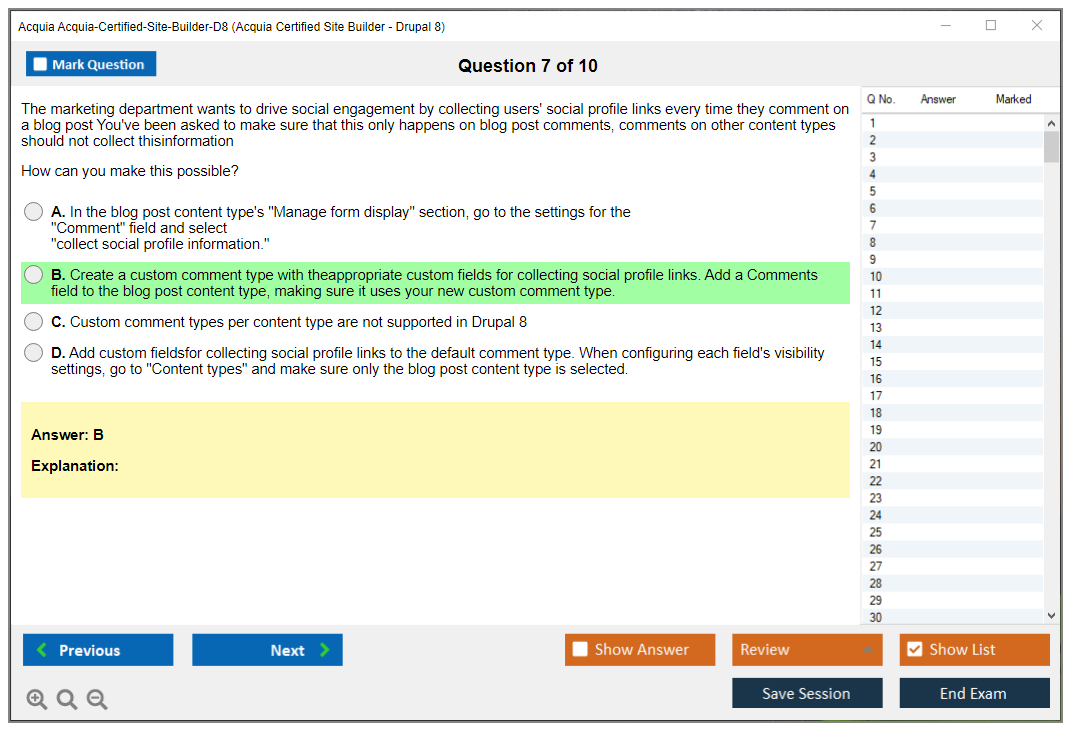The width and height of the screenshot is (1075, 735).
Task: Maximize the exam window
Action: pos(991,26)
